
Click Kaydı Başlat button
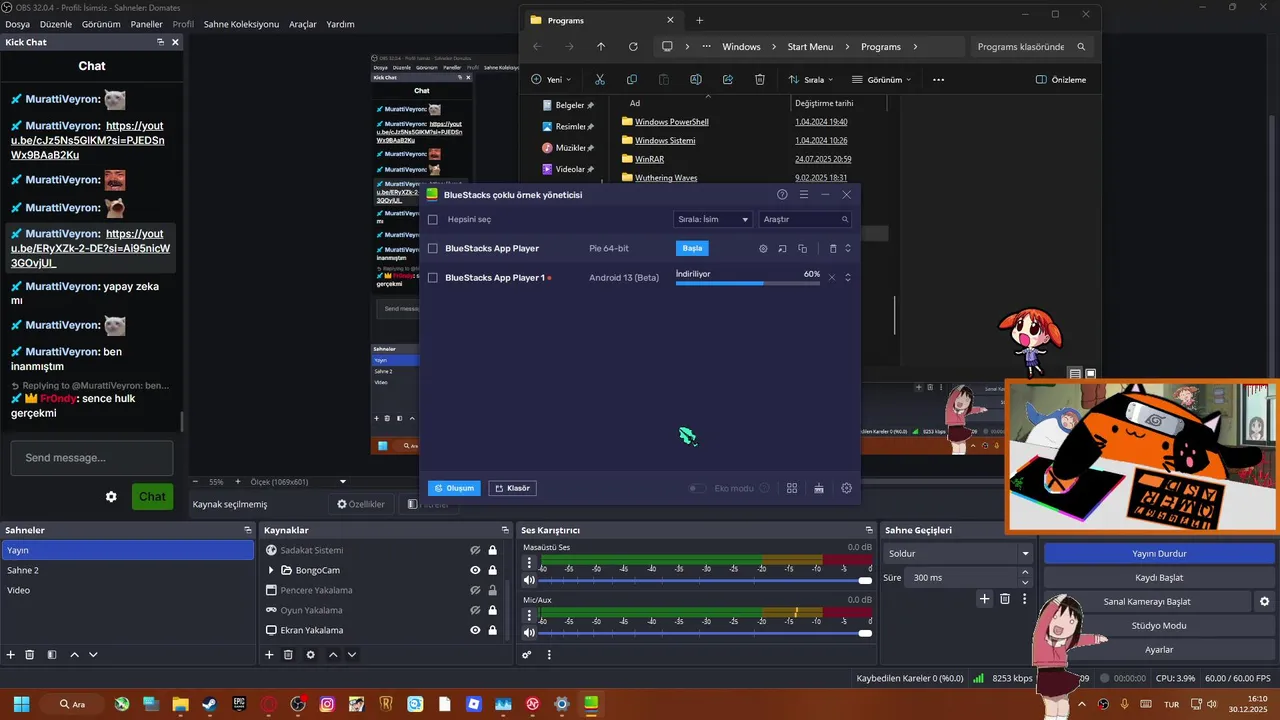(1159, 577)
